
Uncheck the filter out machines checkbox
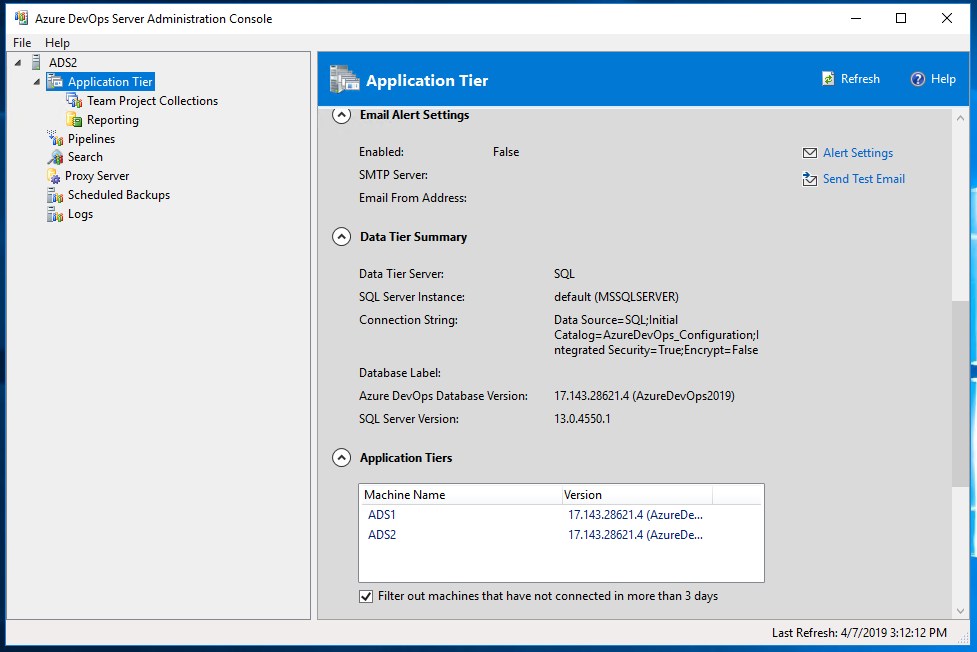[x=366, y=597]
